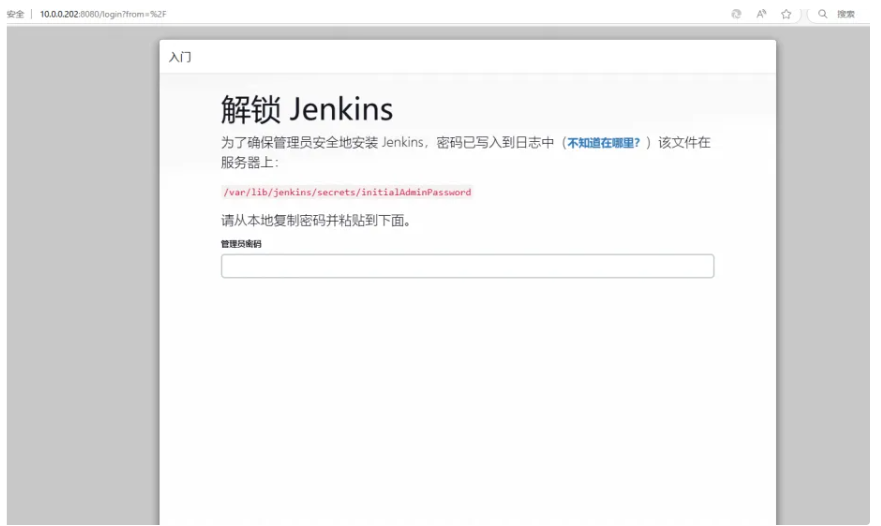Click the browser address bar URL
The width and height of the screenshot is (881, 526).
pos(103,14)
